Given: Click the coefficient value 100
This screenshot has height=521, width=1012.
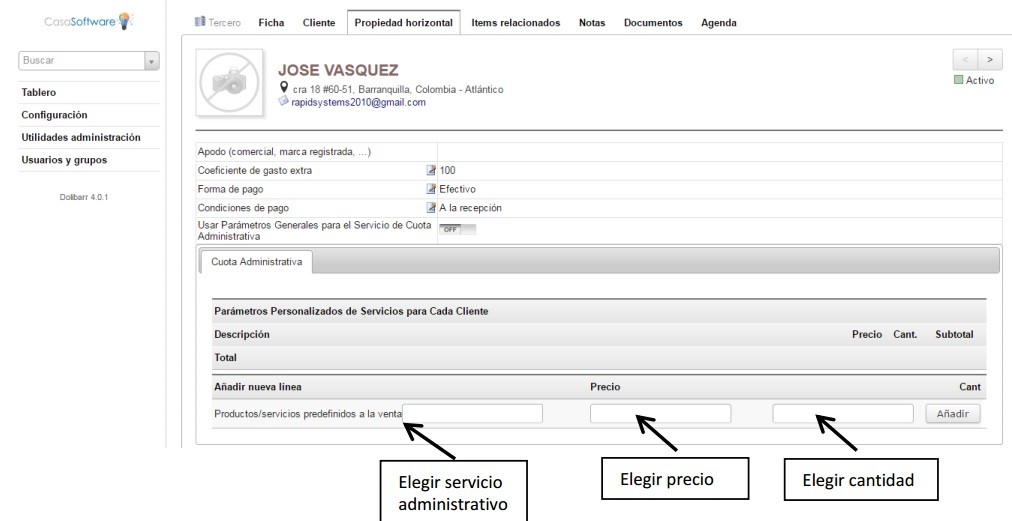Looking at the screenshot, I should (447, 170).
